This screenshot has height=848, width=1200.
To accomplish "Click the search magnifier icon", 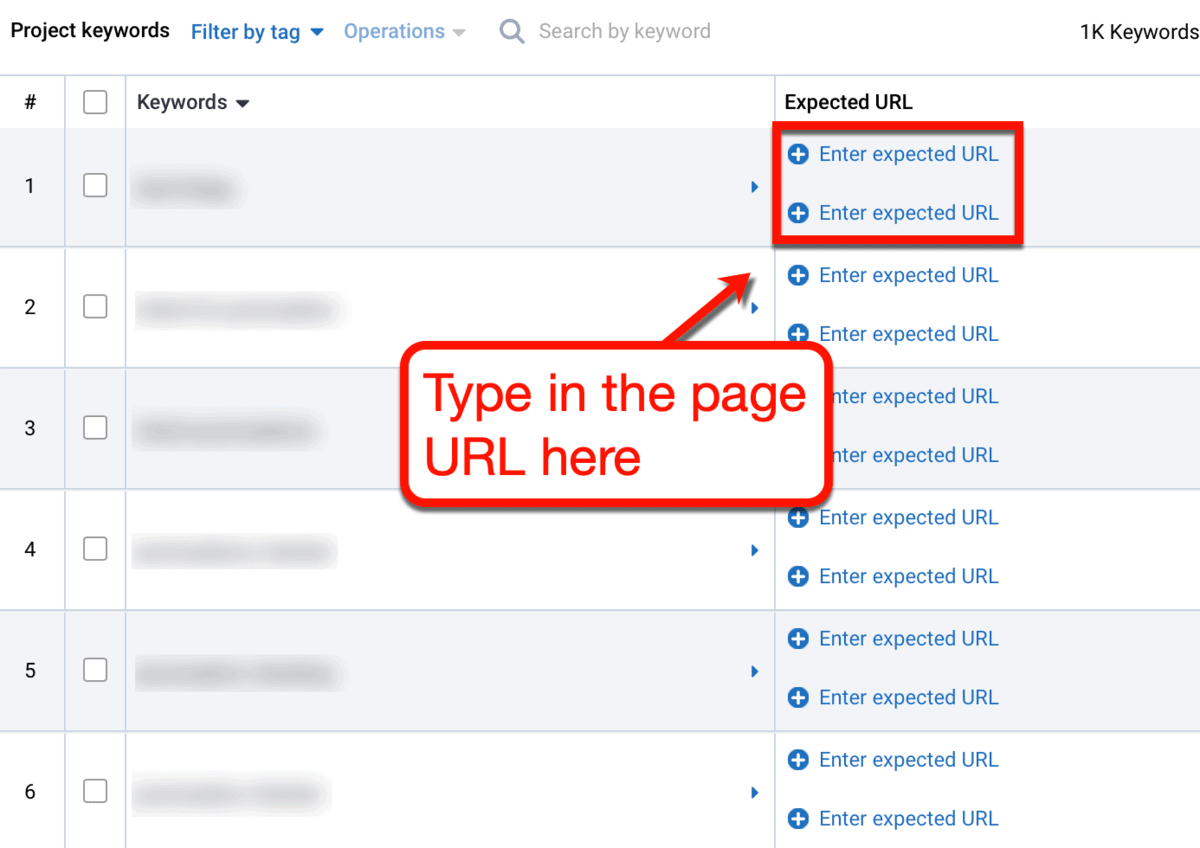I will (x=511, y=31).
